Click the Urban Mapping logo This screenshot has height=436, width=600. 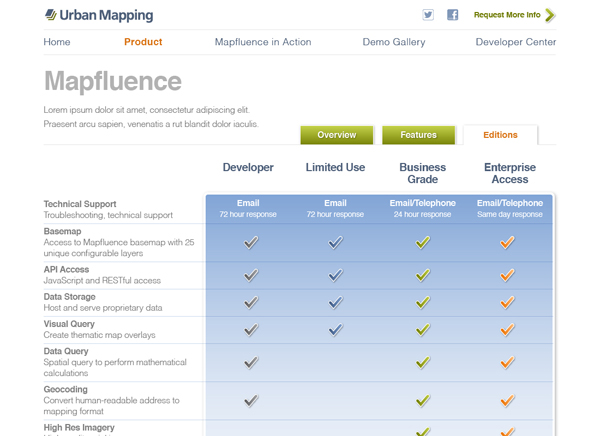(x=99, y=15)
